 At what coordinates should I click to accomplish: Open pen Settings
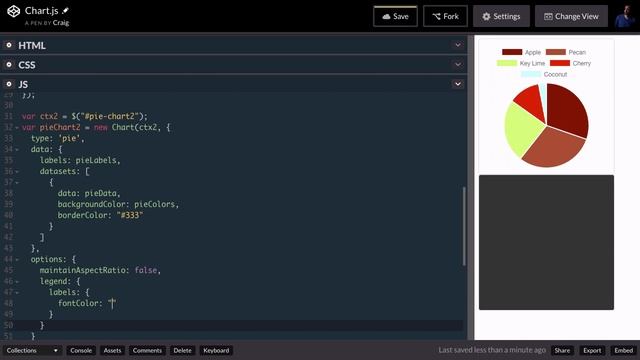(x=501, y=16)
